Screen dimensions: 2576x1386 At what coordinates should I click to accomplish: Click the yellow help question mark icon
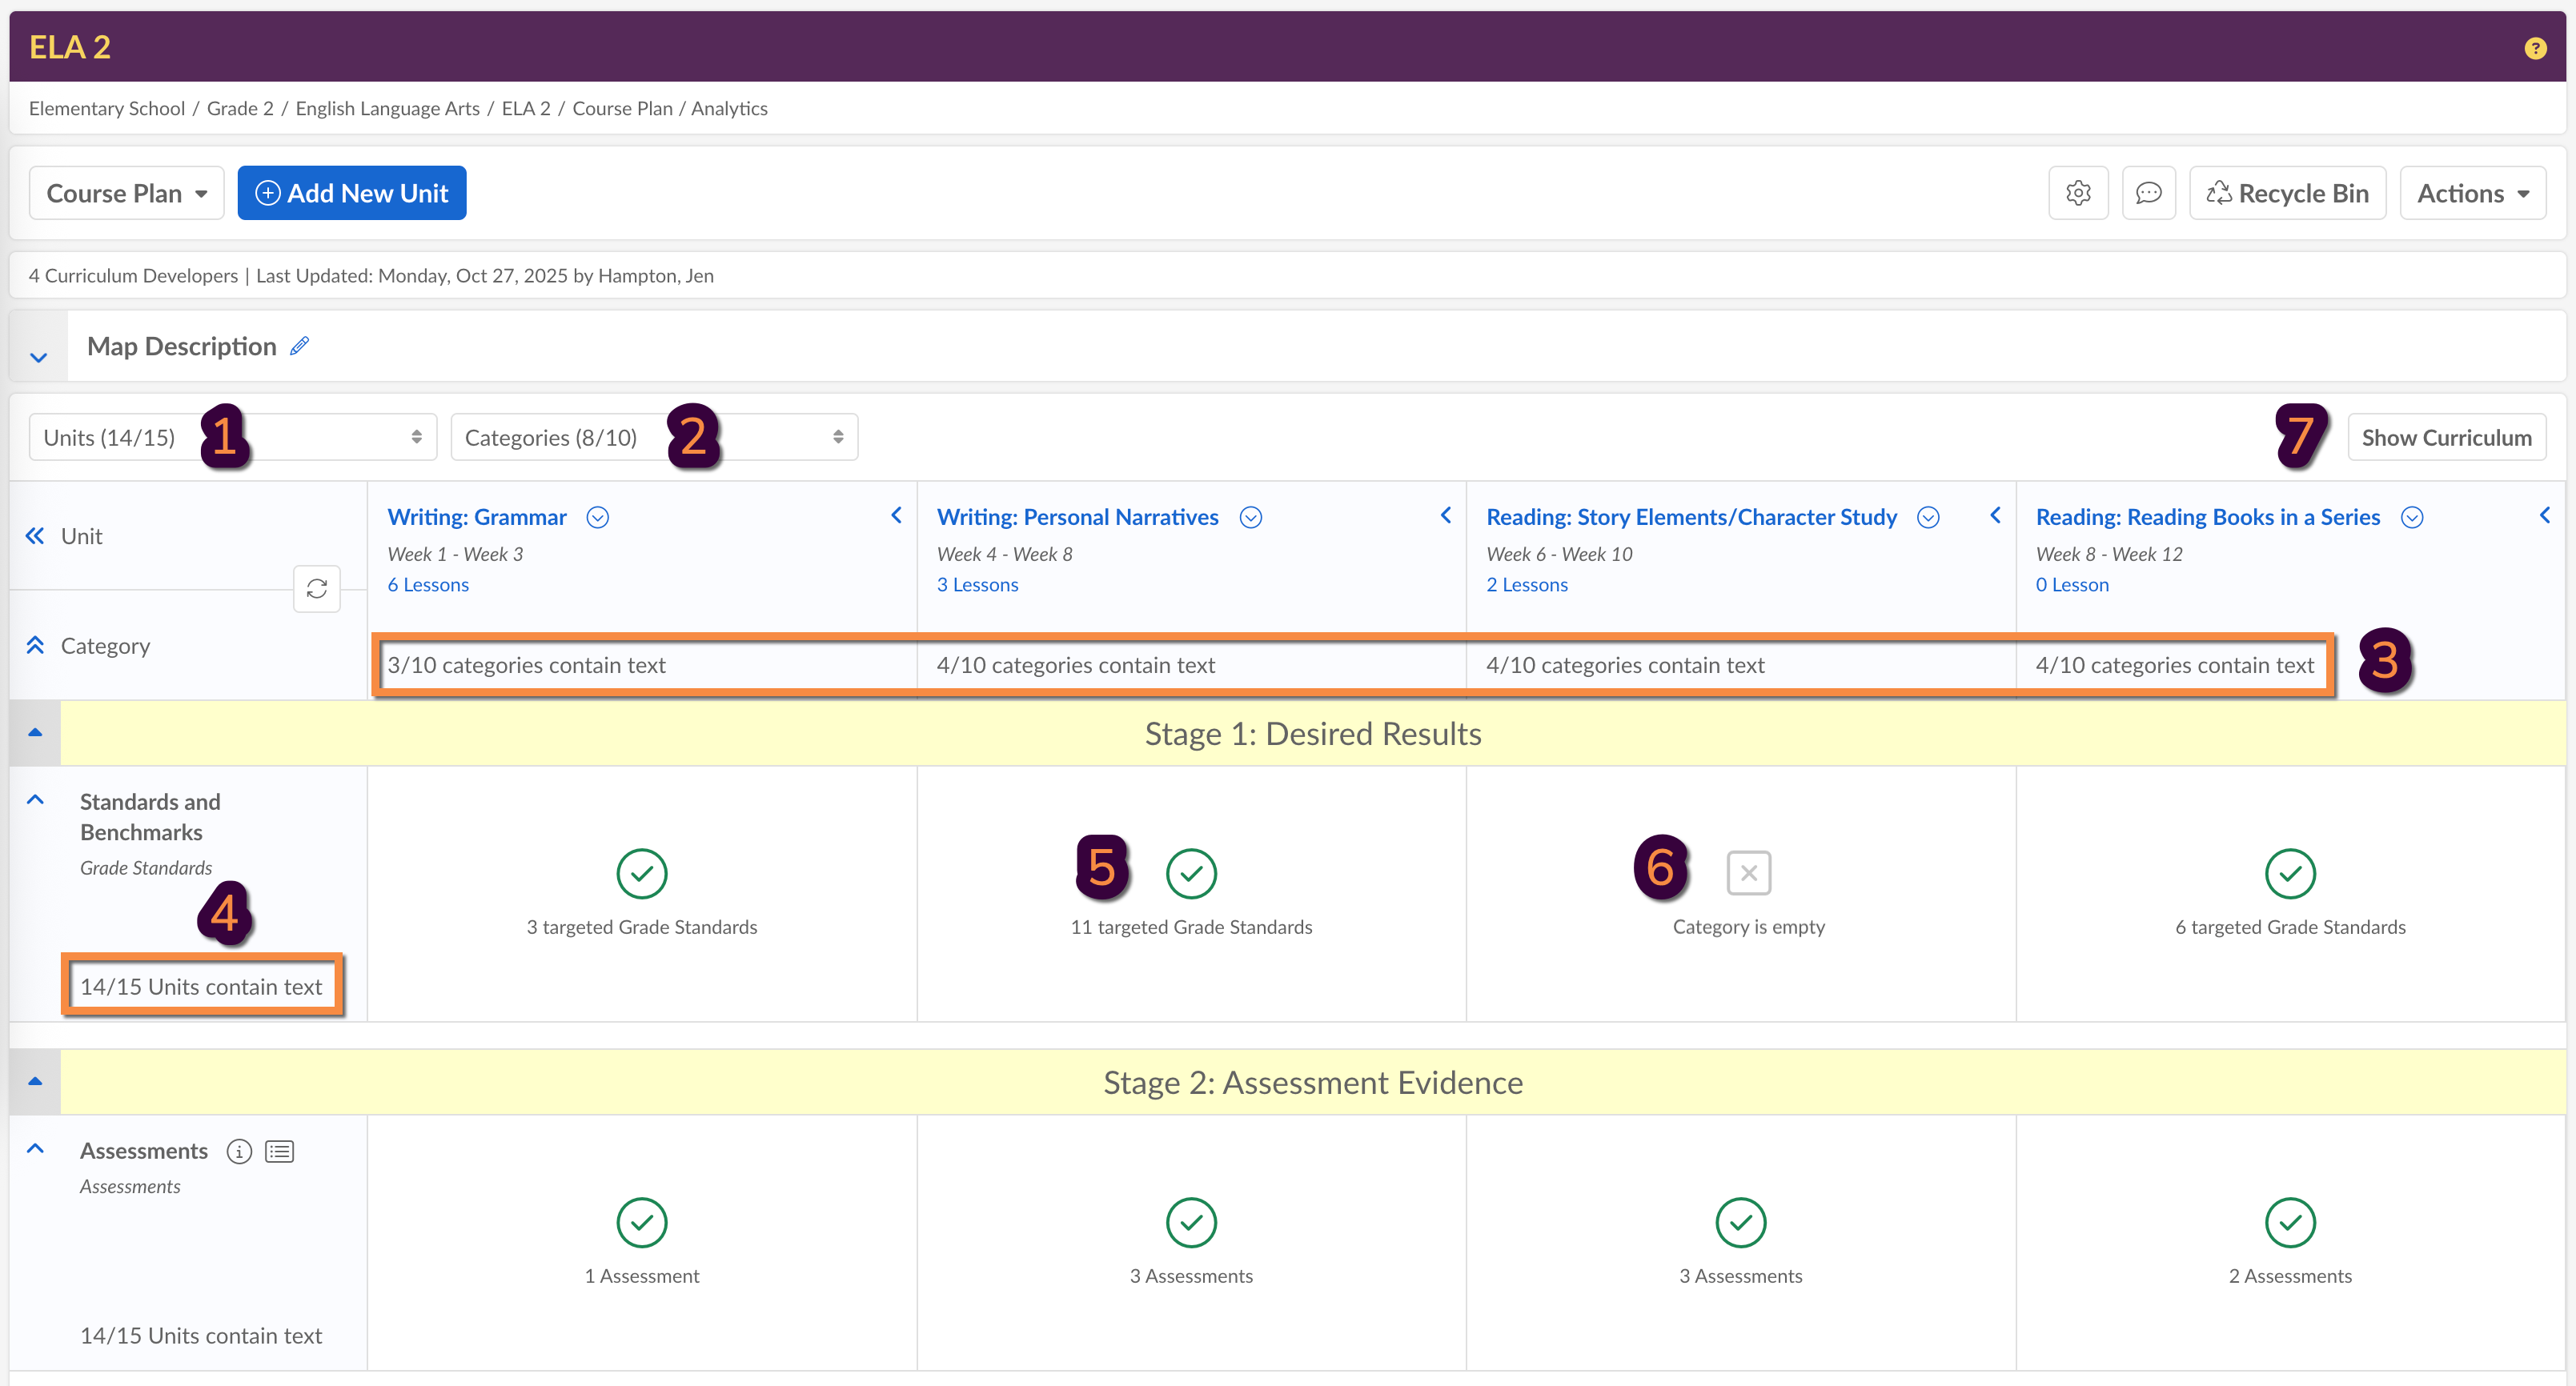[x=2534, y=48]
